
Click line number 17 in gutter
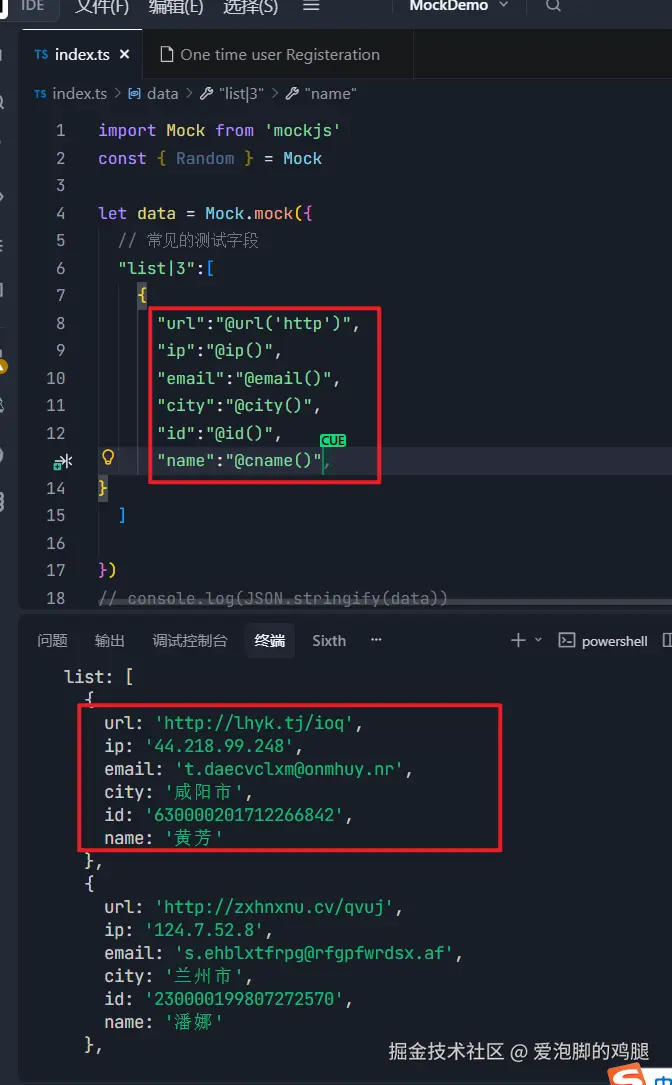tap(55, 570)
